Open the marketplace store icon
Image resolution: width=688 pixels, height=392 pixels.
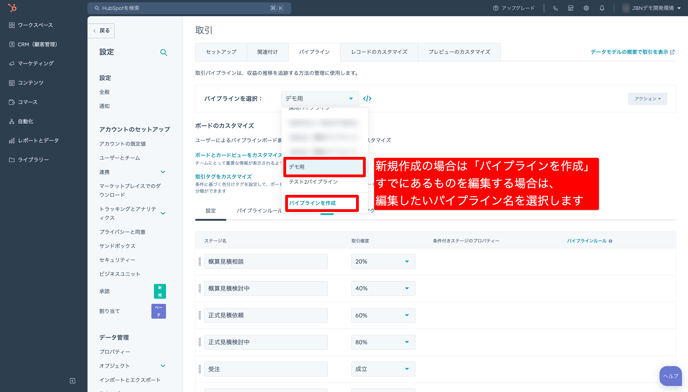click(x=570, y=8)
